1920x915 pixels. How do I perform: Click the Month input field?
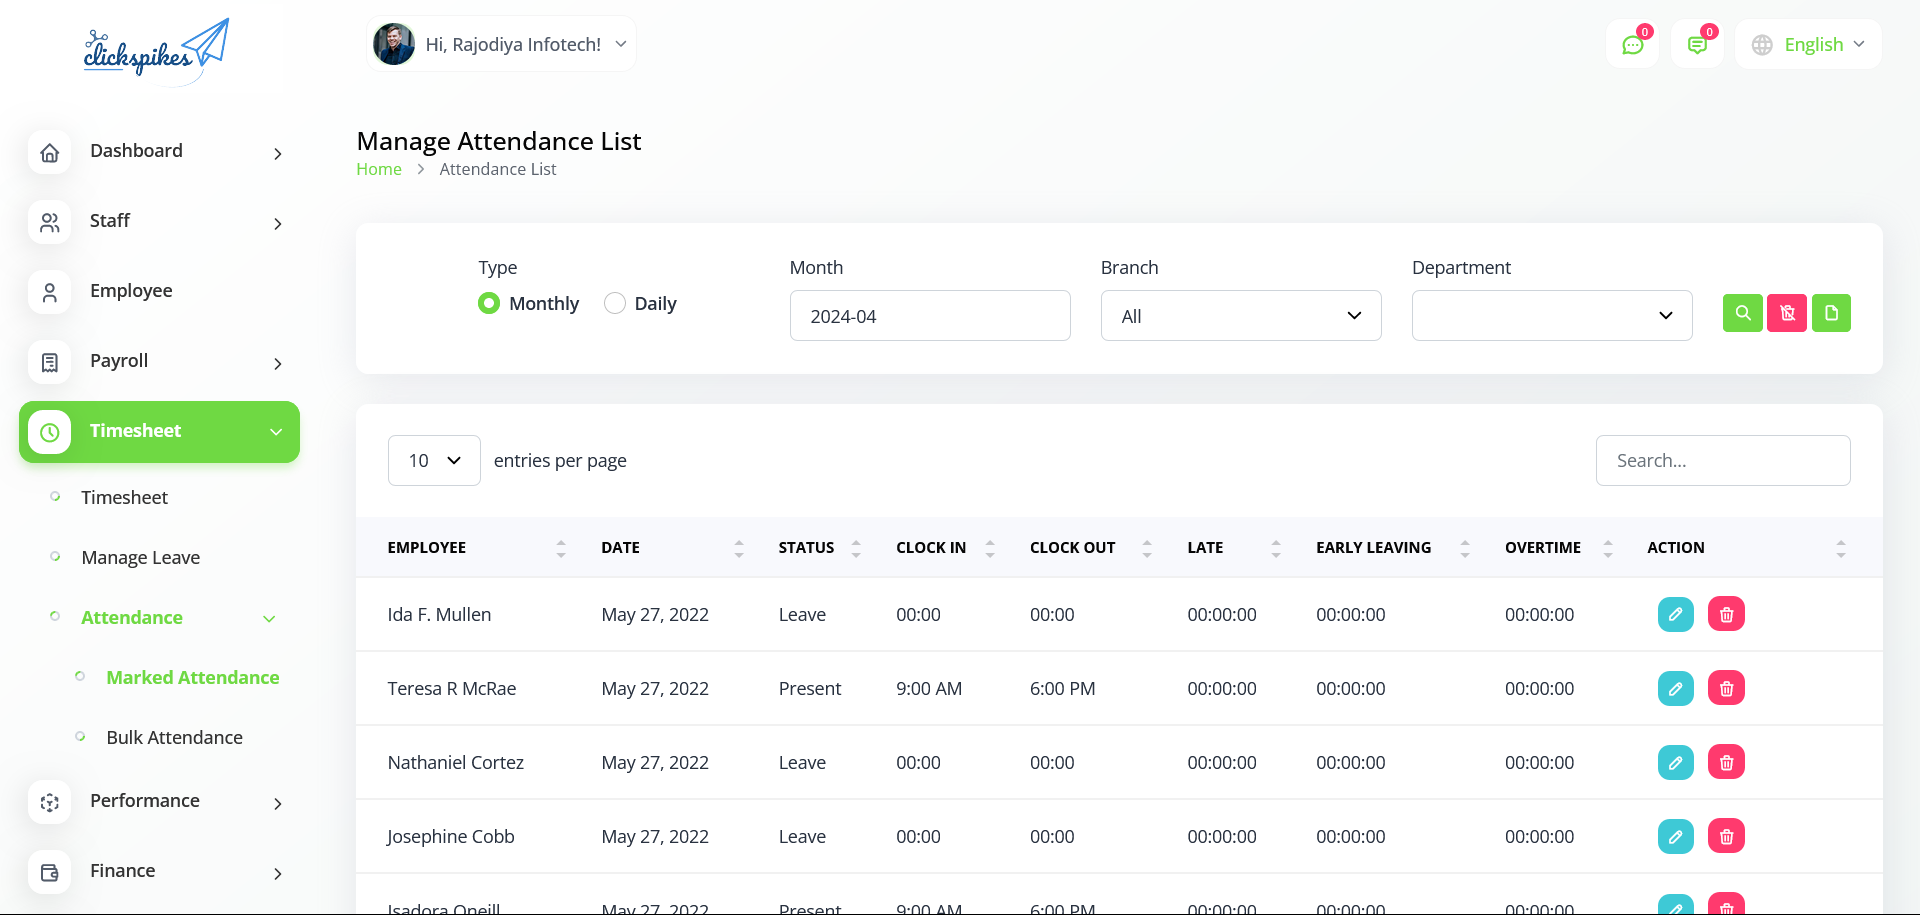pyautogui.click(x=929, y=316)
